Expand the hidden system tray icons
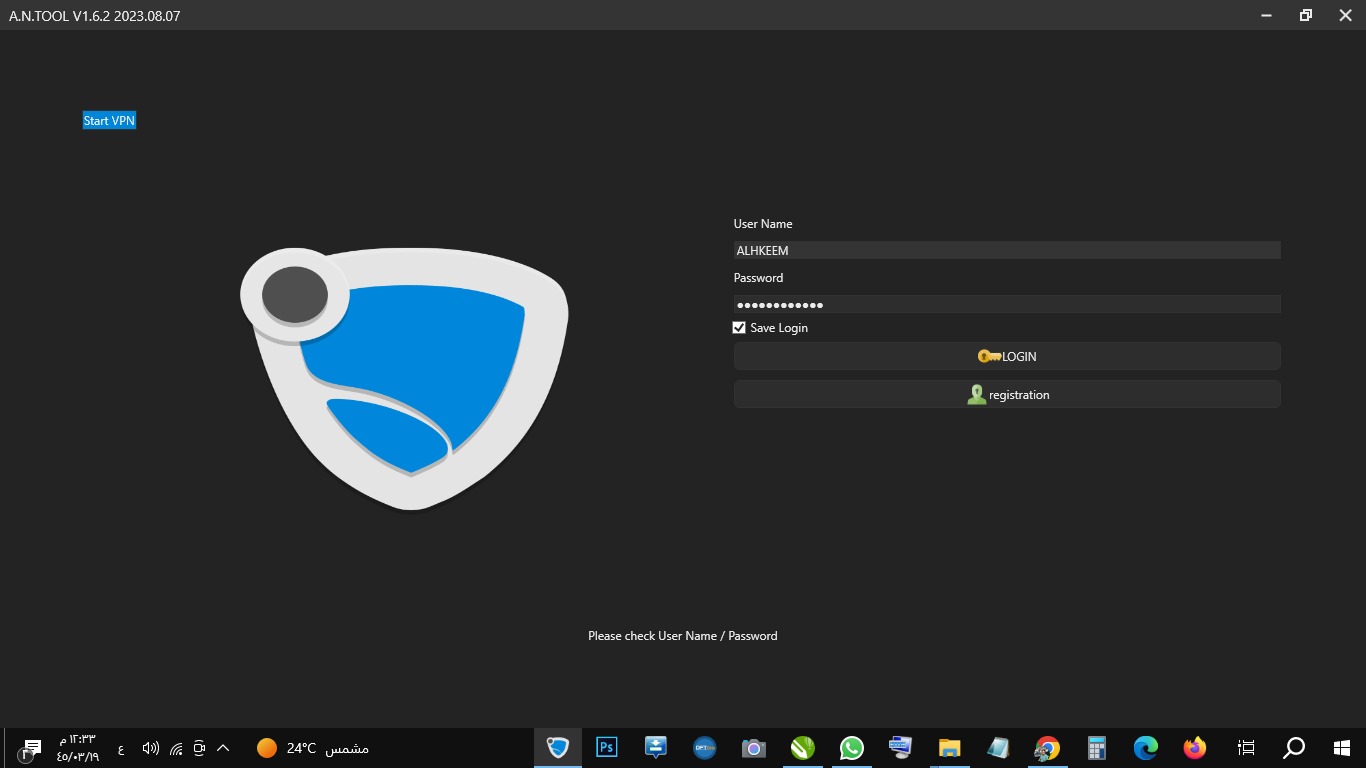Viewport: 1366px width, 768px height. click(223, 748)
